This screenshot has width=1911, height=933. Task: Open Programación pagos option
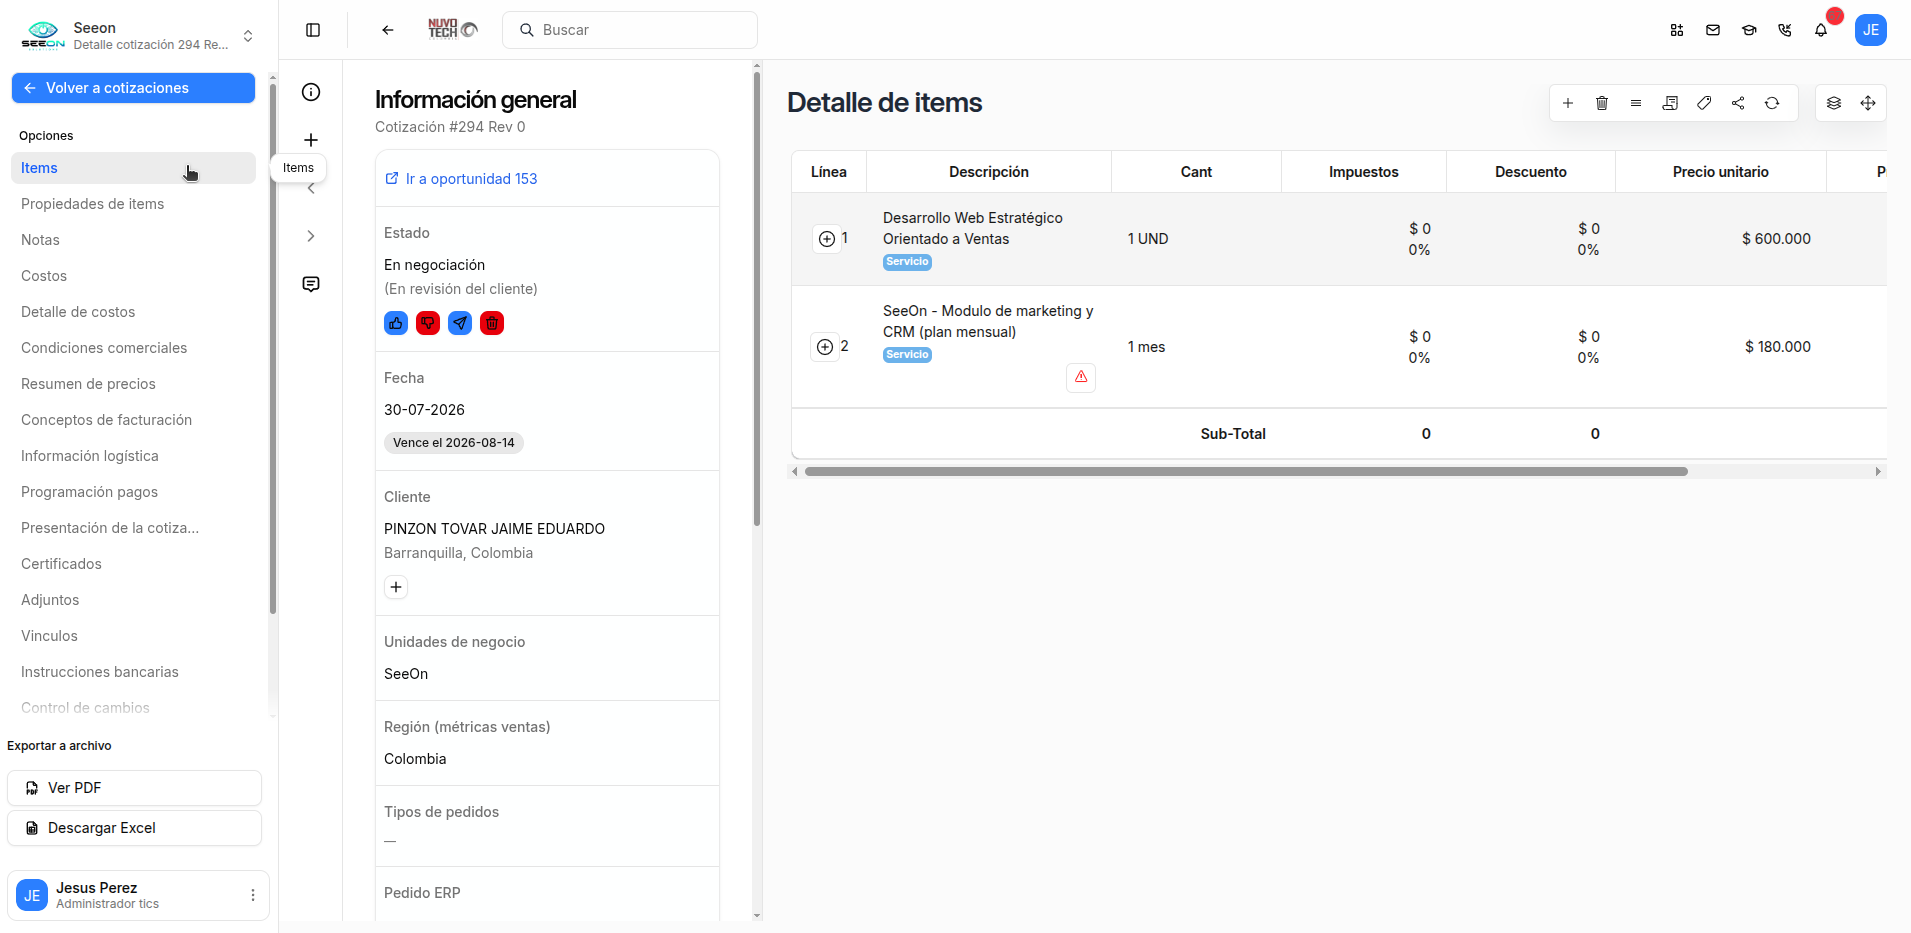tap(133, 492)
